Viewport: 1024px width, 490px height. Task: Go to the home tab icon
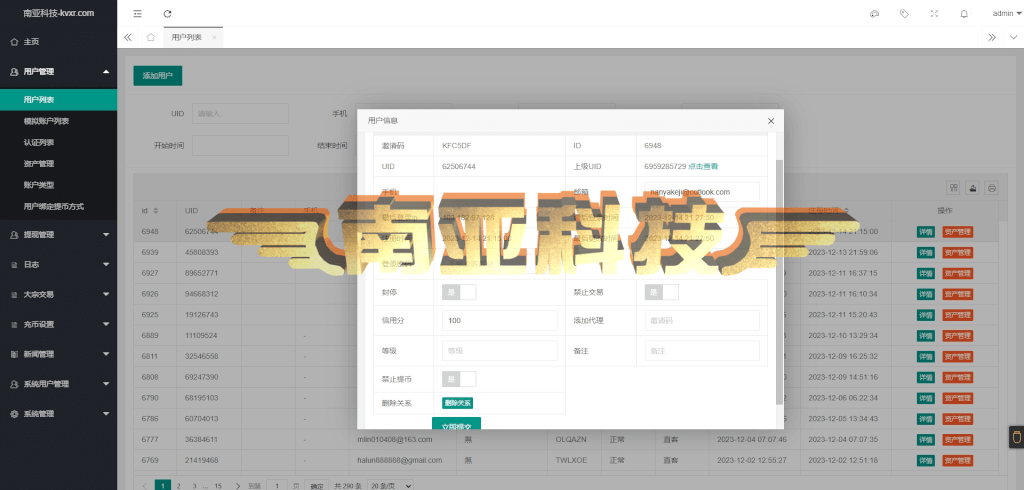(151, 37)
